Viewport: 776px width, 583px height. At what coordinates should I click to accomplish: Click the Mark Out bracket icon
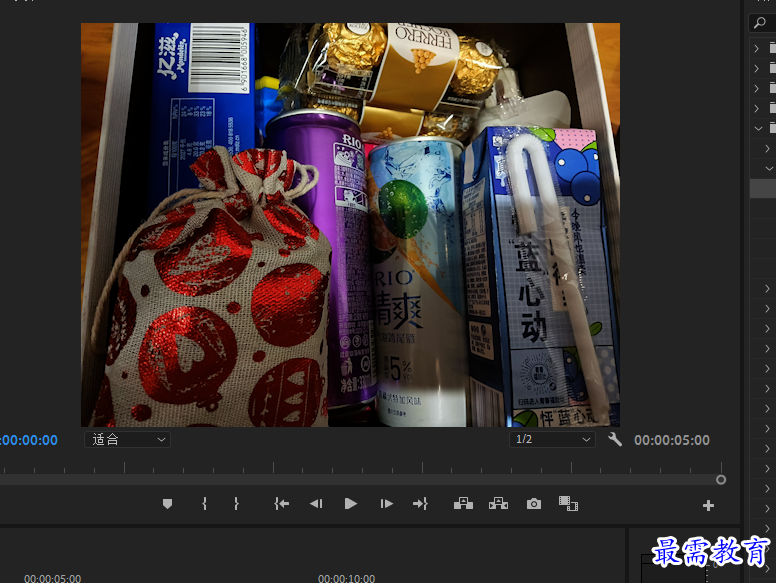point(236,504)
